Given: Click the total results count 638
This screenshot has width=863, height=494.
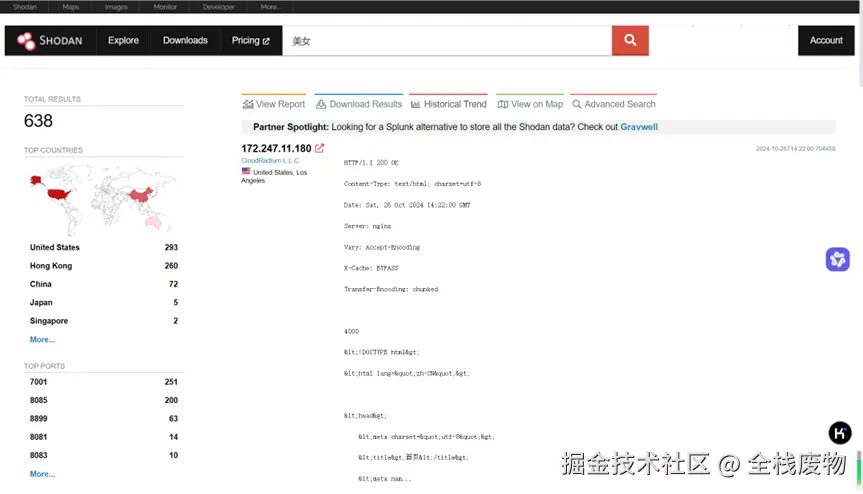Looking at the screenshot, I should pyautogui.click(x=38, y=121).
